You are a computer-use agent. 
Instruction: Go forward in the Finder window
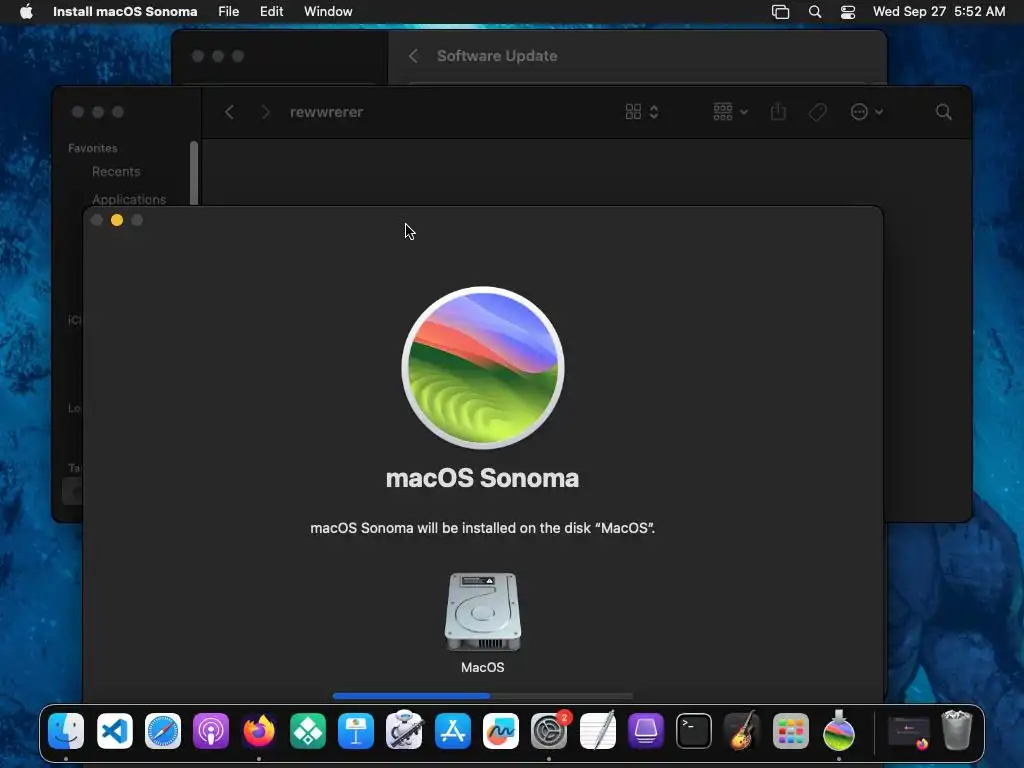tap(265, 112)
